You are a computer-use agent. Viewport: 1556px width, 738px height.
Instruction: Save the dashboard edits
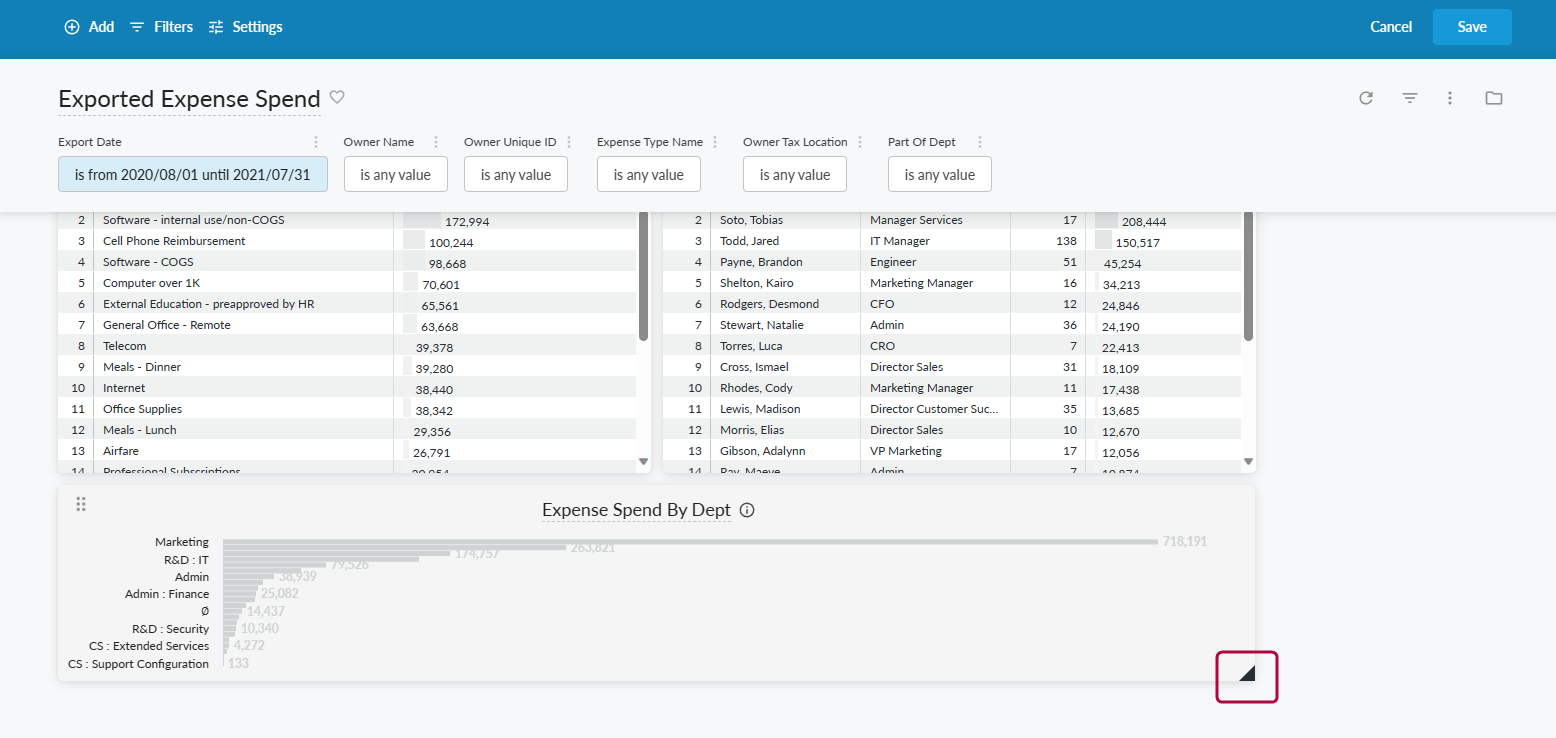click(x=1471, y=27)
